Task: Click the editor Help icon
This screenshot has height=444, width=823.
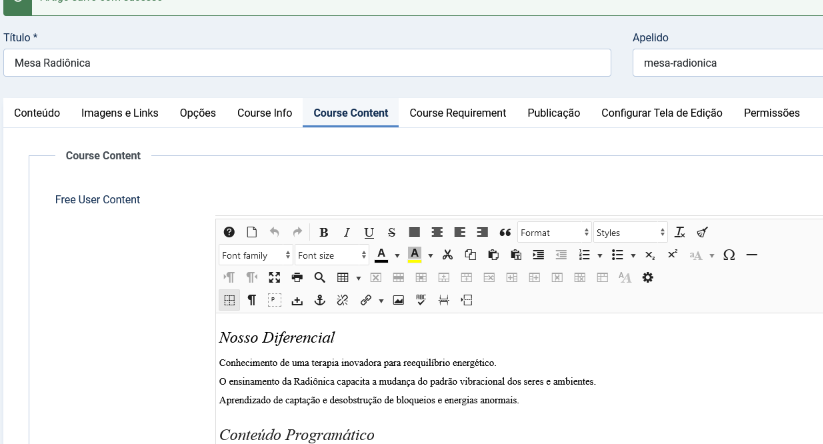Action: coord(229,232)
